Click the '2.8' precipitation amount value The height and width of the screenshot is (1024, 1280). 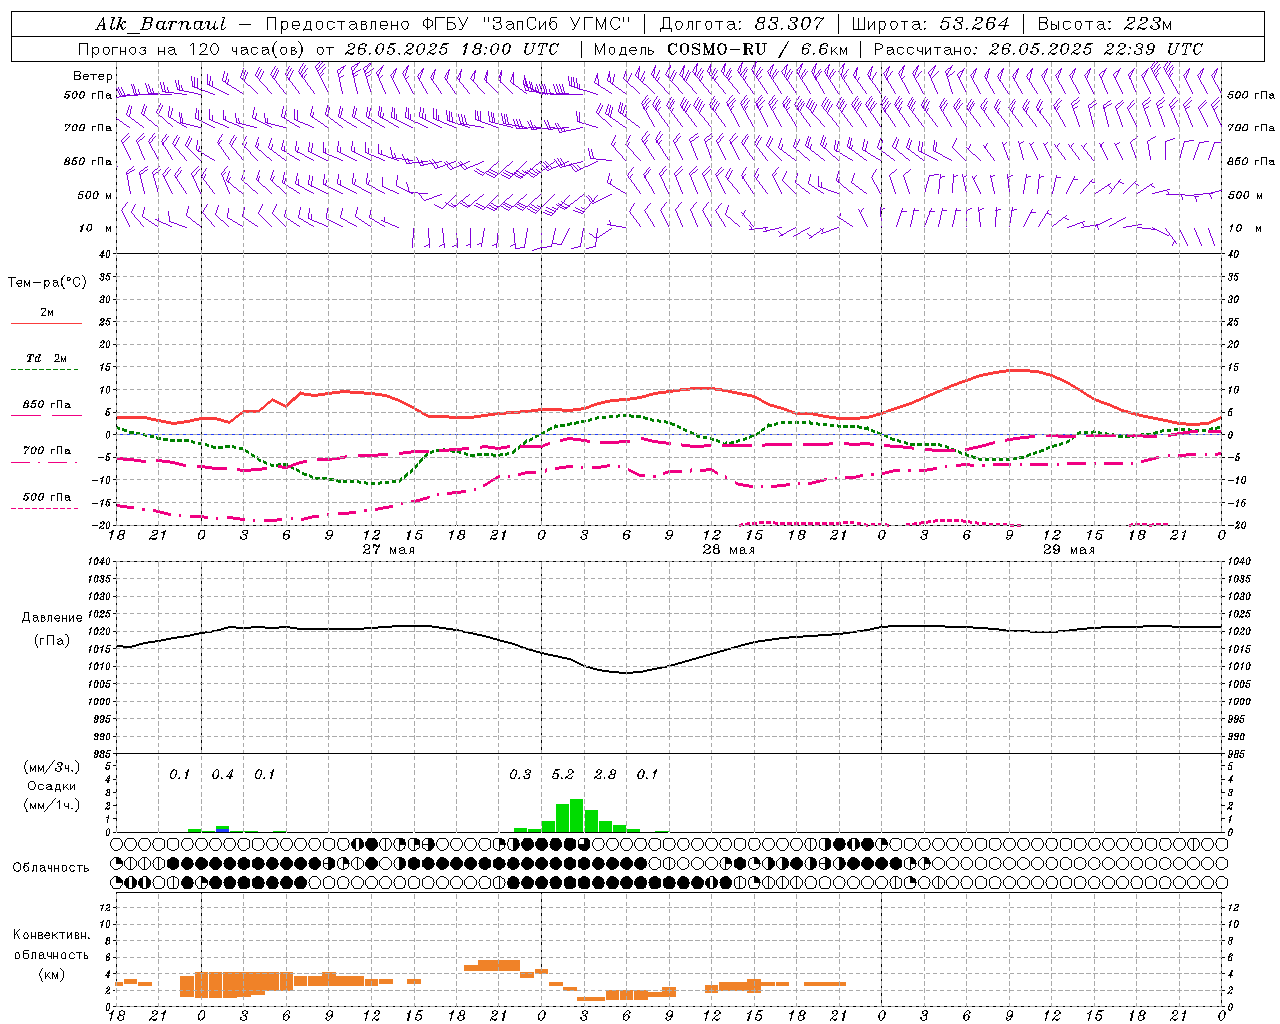(x=605, y=774)
